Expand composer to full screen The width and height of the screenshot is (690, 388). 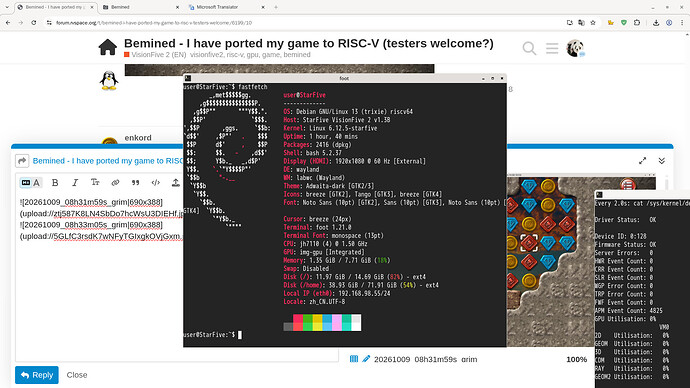(642, 161)
